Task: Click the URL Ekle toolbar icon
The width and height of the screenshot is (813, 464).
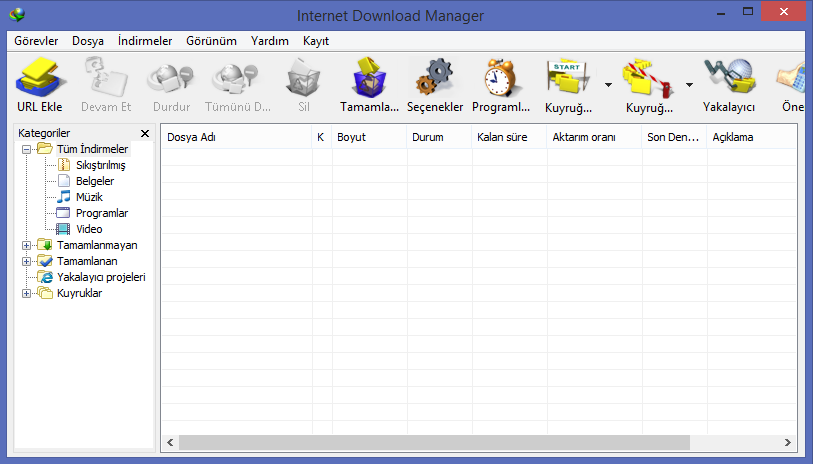Action: pyautogui.click(x=40, y=78)
